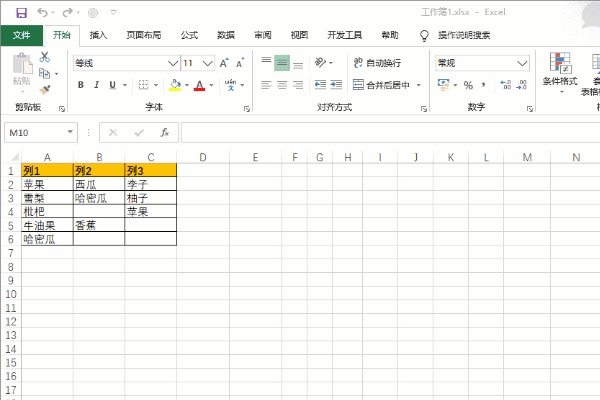Expand font color palette arrow
The image size is (600, 400).
tap(211, 85)
